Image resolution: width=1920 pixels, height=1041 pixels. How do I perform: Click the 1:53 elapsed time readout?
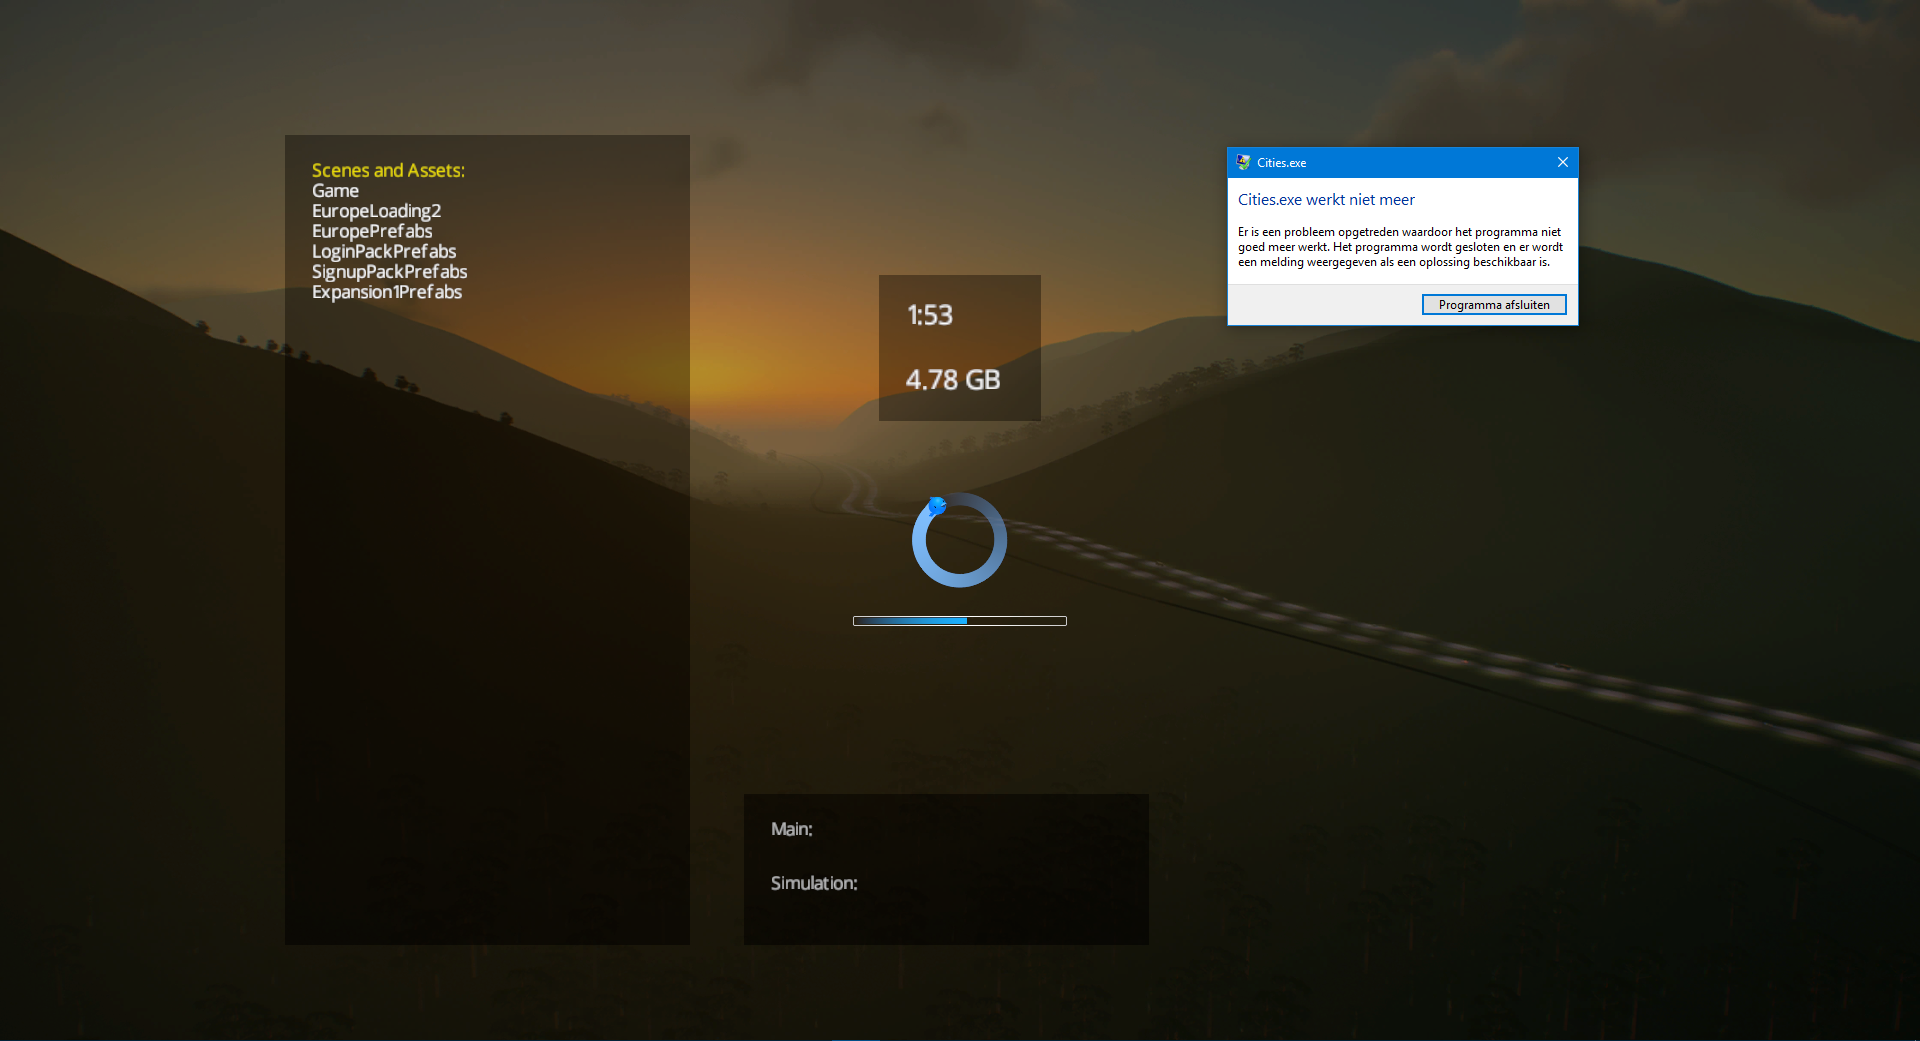[930, 316]
